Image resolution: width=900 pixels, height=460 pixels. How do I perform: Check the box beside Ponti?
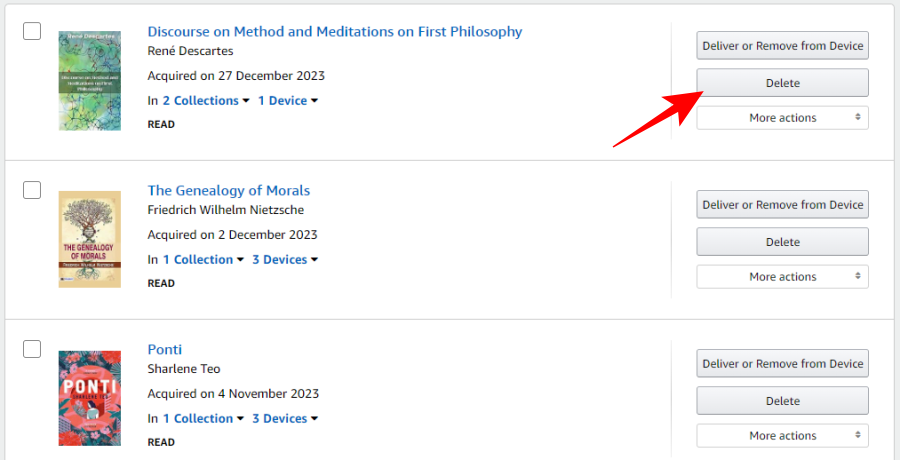coord(32,349)
